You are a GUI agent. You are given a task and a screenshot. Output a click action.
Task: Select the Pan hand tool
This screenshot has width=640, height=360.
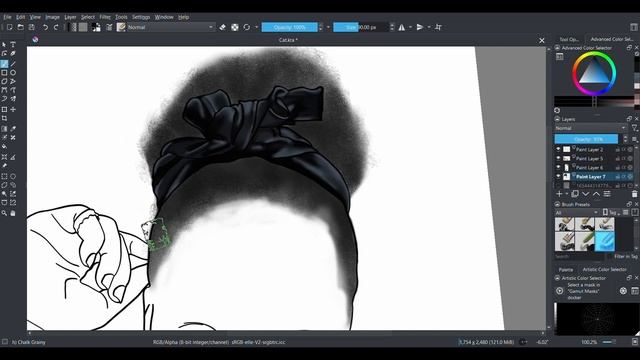click(13, 213)
